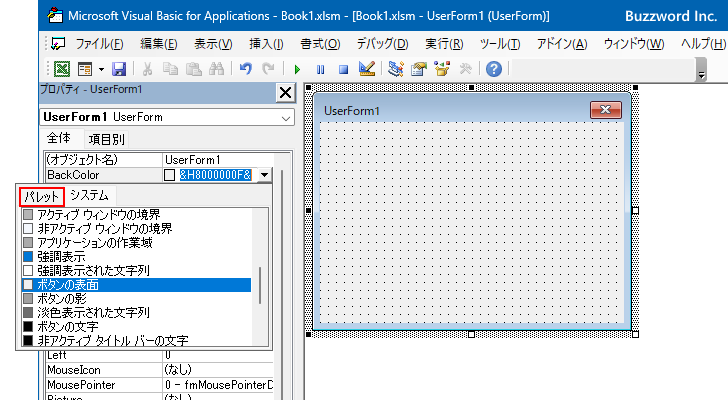
Task: Choose アプリケーションの作業域 system color
Action: pos(137,242)
